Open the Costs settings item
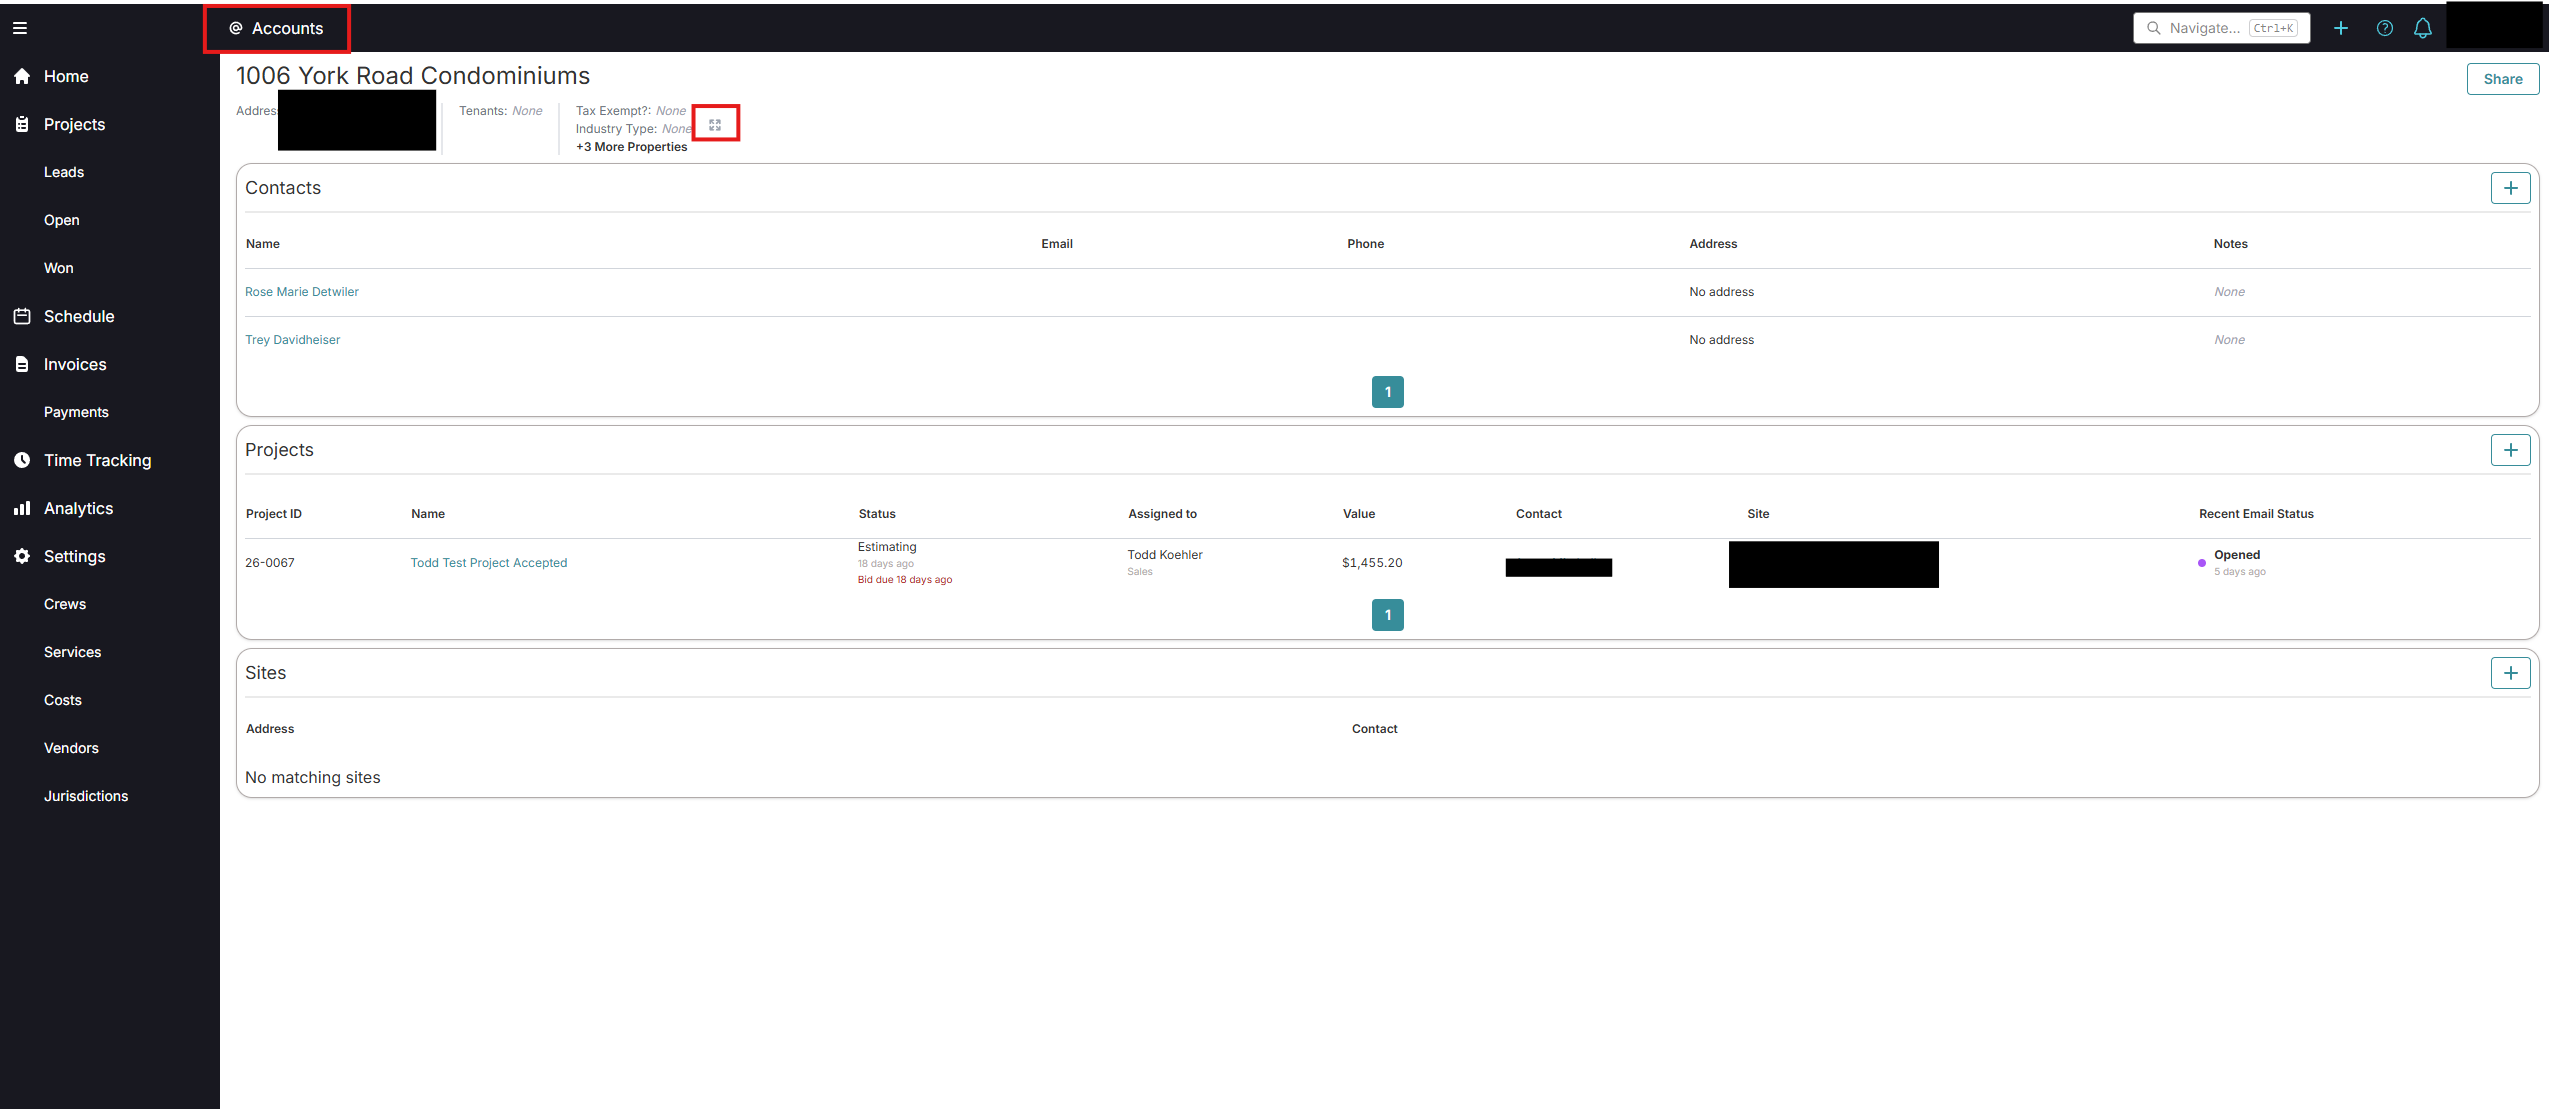This screenshot has width=2549, height=1109. point(63,700)
